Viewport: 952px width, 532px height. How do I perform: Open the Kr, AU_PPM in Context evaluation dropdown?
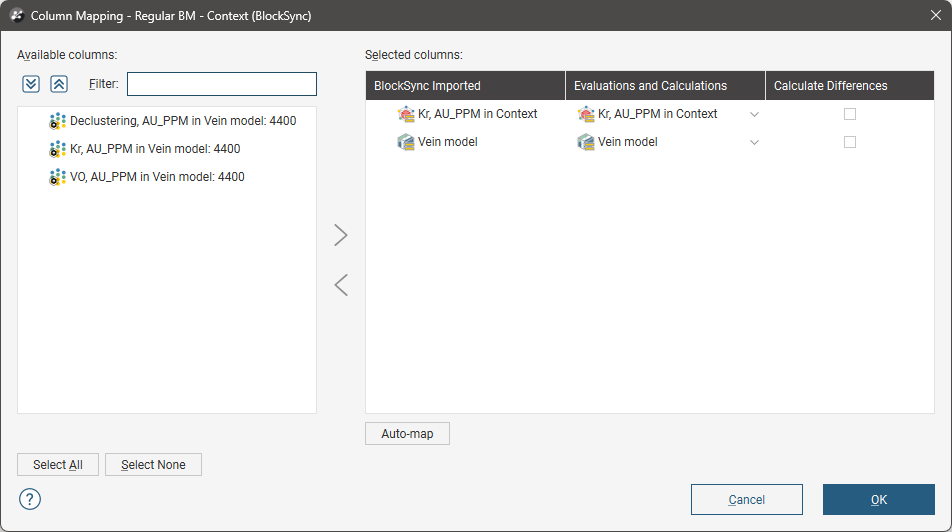tap(754, 114)
